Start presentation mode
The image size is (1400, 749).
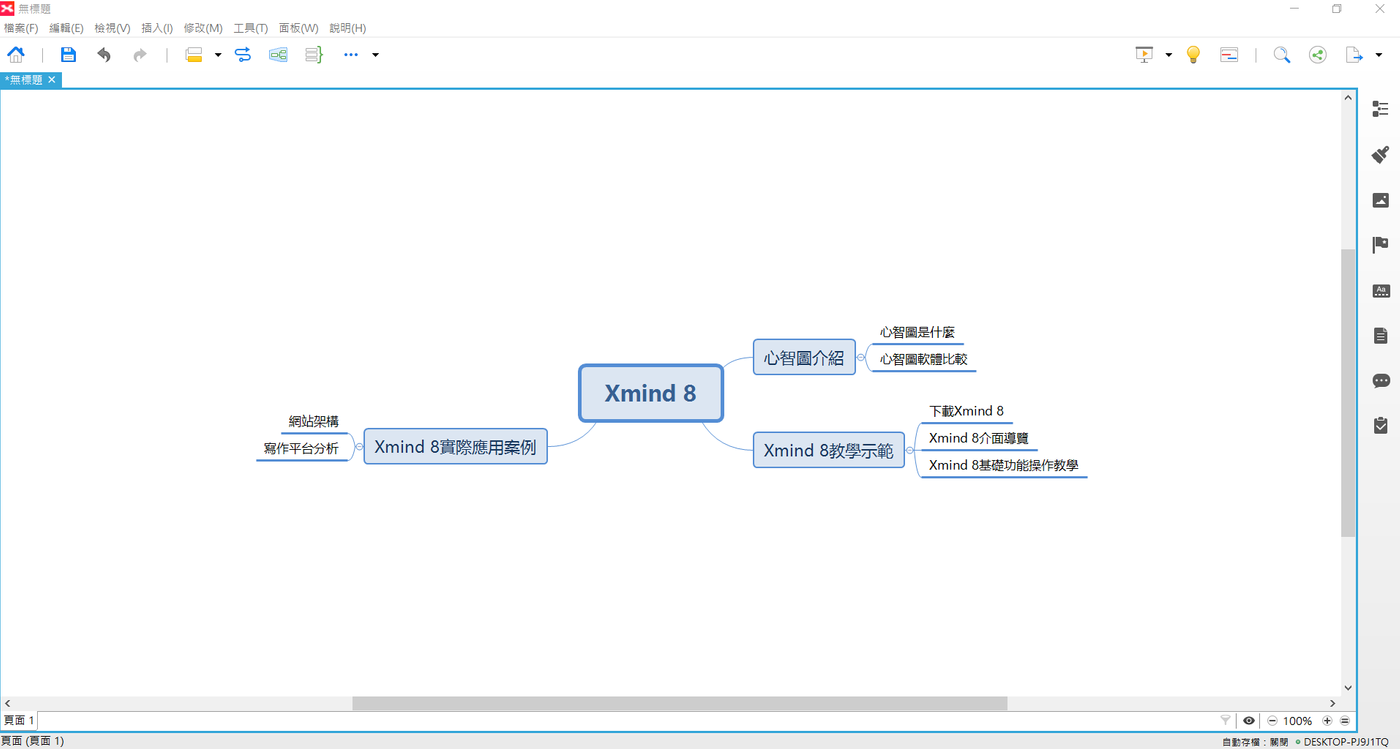click(x=1145, y=55)
